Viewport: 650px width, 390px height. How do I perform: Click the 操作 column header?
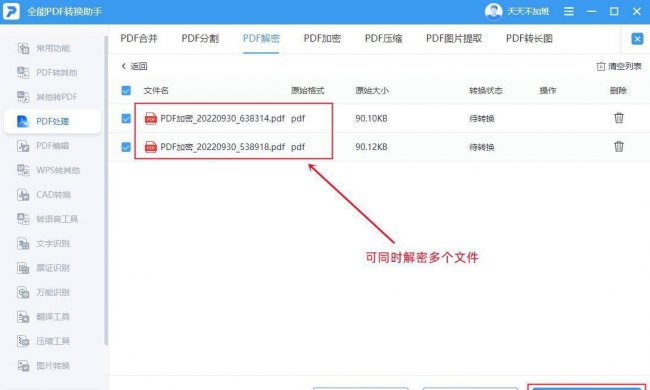548,90
